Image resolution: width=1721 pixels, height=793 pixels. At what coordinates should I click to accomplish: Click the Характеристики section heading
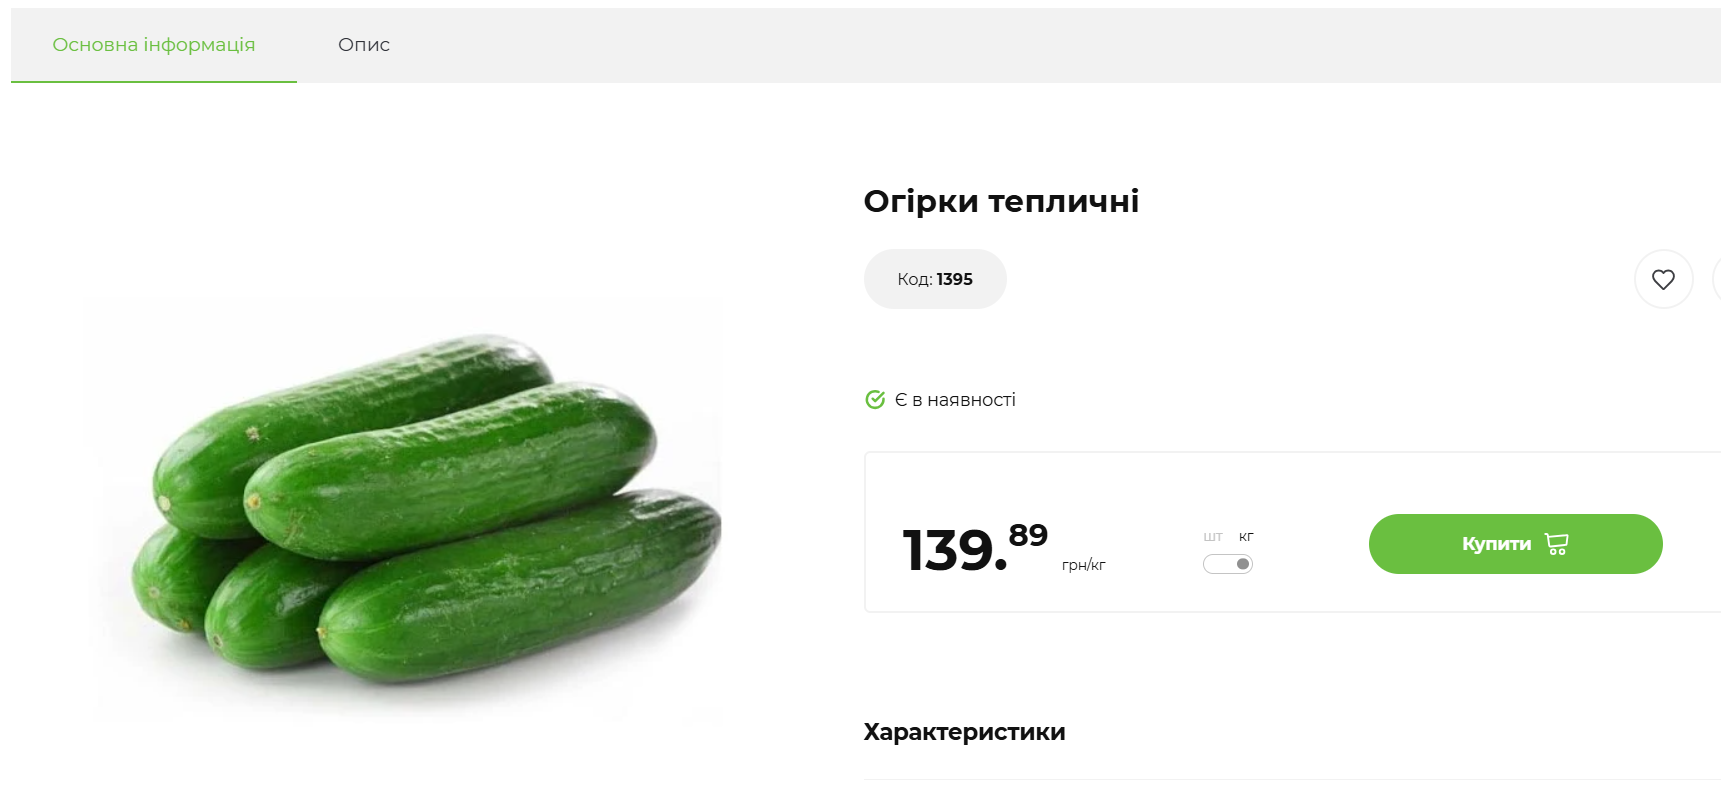[x=964, y=731]
